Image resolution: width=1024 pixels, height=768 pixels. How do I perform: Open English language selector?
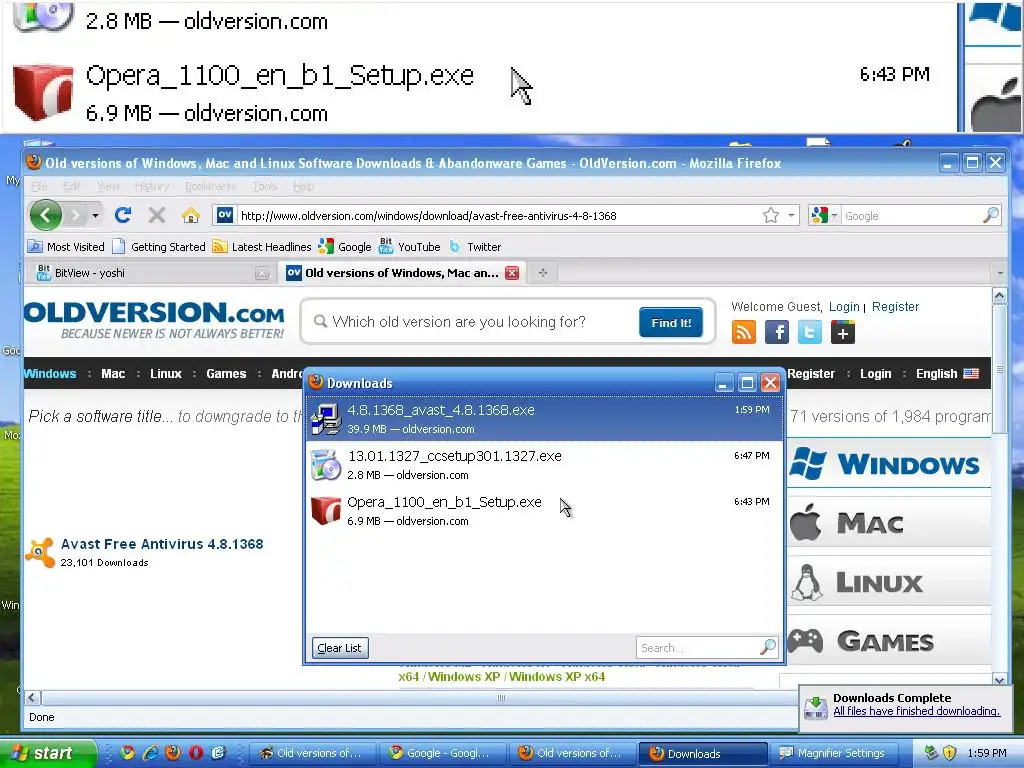tap(947, 374)
